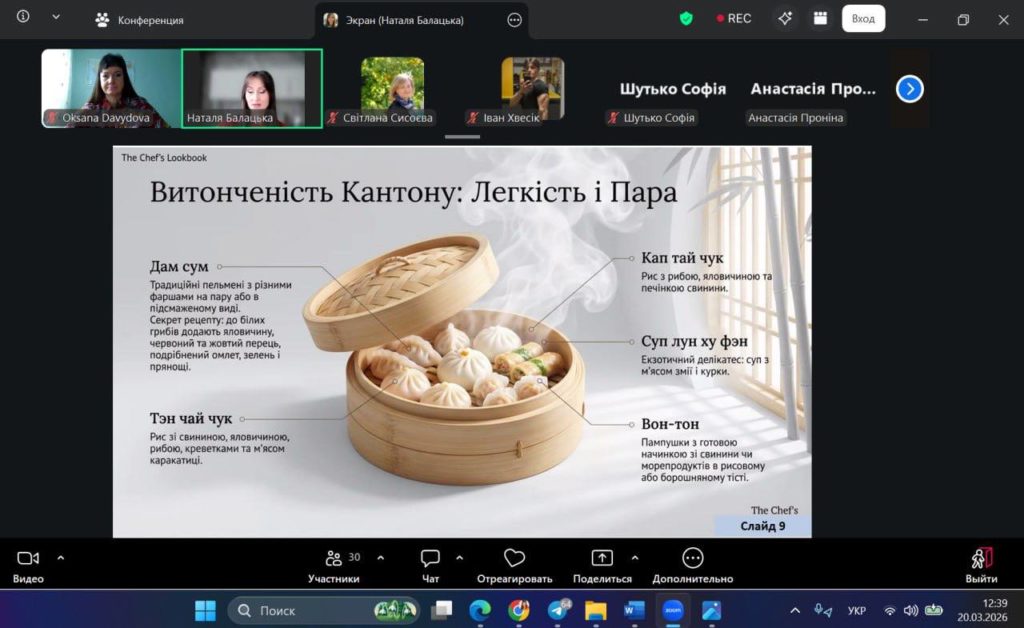The image size is (1024, 628).
Task: Expand the video options arrow beside Видео
Action: pyautogui.click(x=61, y=557)
